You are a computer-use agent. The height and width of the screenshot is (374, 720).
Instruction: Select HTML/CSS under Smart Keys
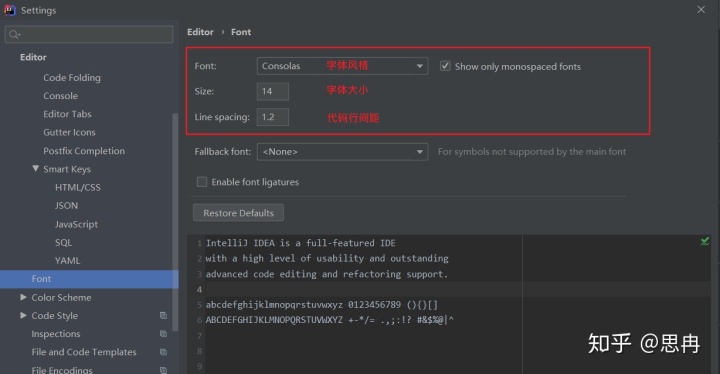[x=78, y=187]
